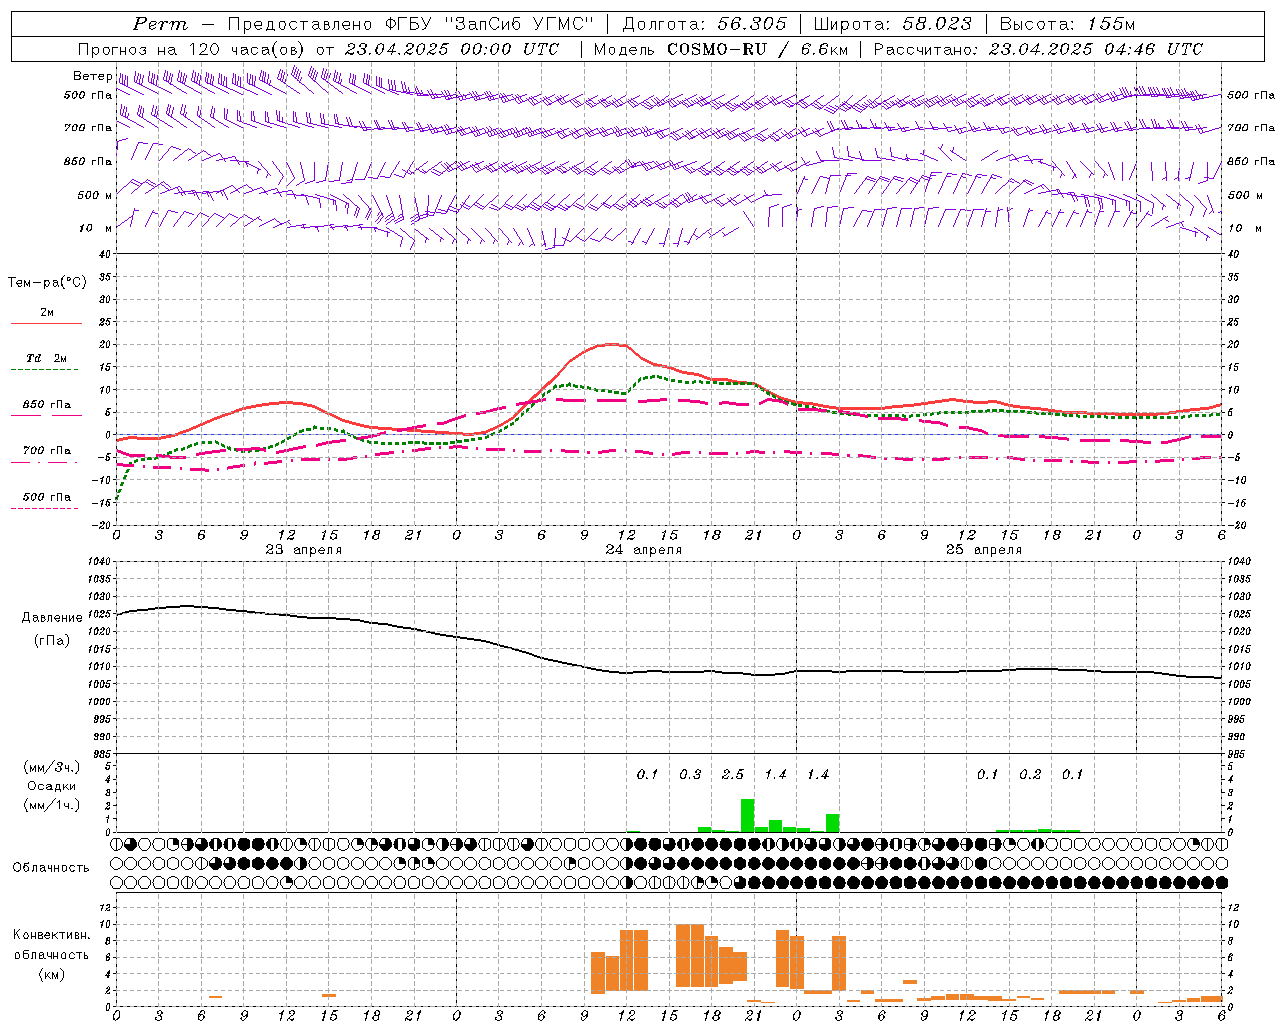Click the "Ветер" wind section label
This screenshot has width=1280, height=1024.
[x=92, y=76]
